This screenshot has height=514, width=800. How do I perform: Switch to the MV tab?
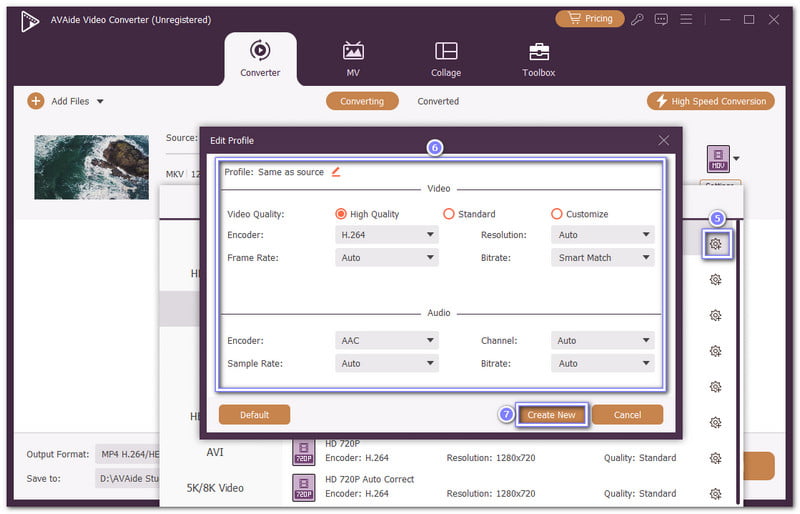353,59
